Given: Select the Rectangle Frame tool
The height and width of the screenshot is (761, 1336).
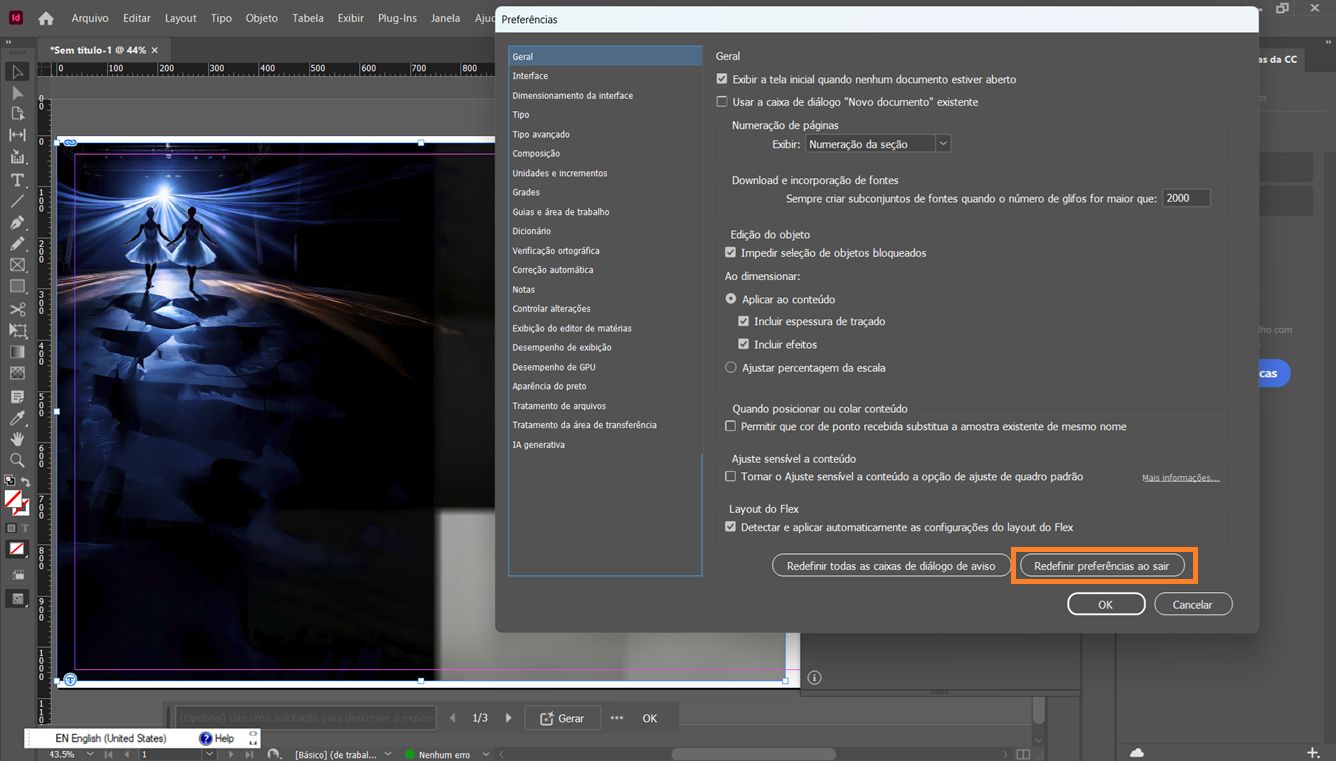Looking at the screenshot, I should point(17,265).
